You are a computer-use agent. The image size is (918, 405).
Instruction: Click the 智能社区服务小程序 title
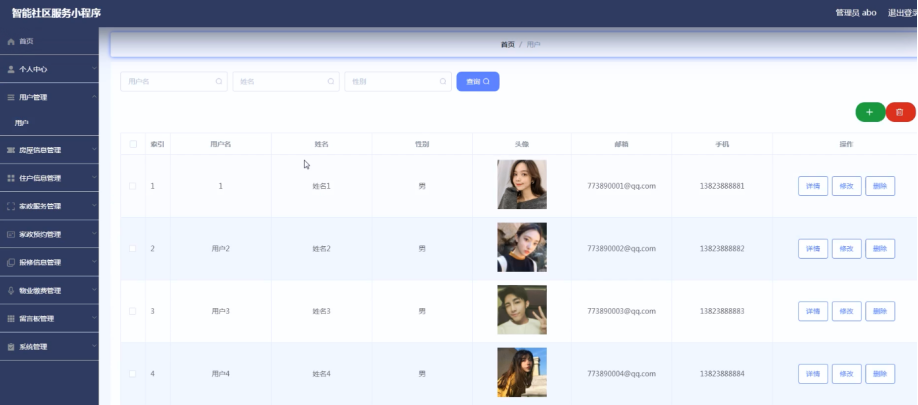[x=56, y=13]
